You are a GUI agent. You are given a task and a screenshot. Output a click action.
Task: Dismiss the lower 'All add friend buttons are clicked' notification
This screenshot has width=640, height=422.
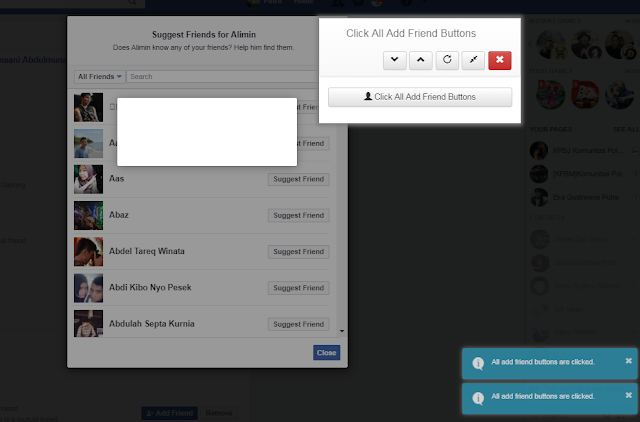coord(629,395)
